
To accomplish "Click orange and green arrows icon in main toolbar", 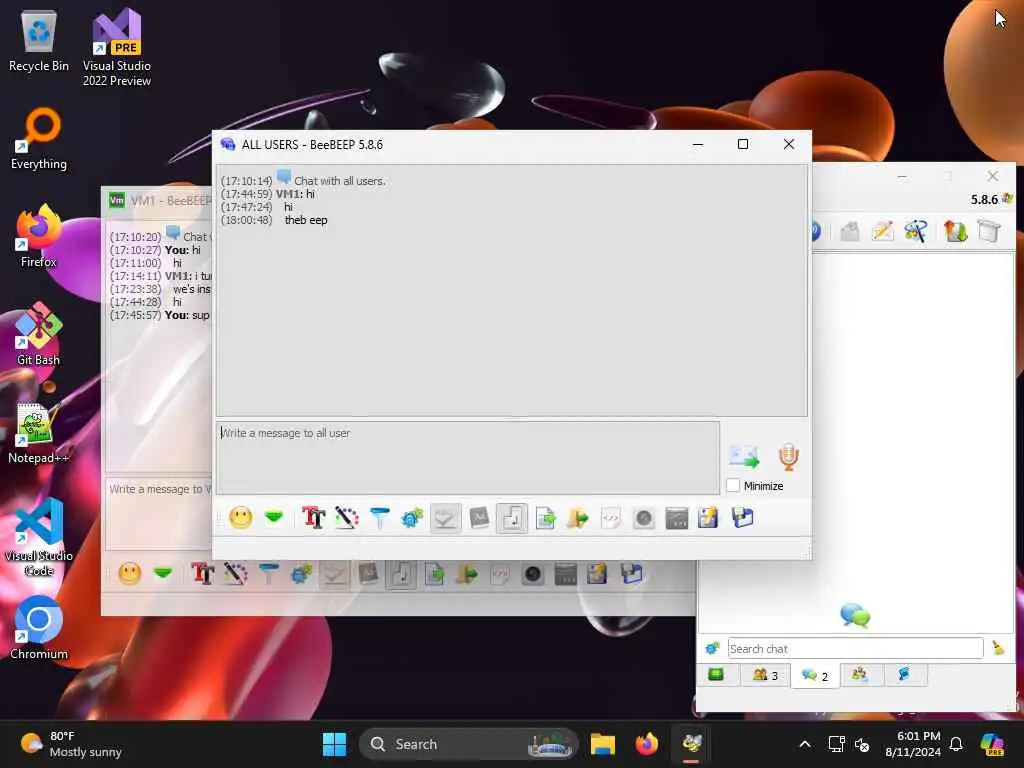I will tap(955, 231).
